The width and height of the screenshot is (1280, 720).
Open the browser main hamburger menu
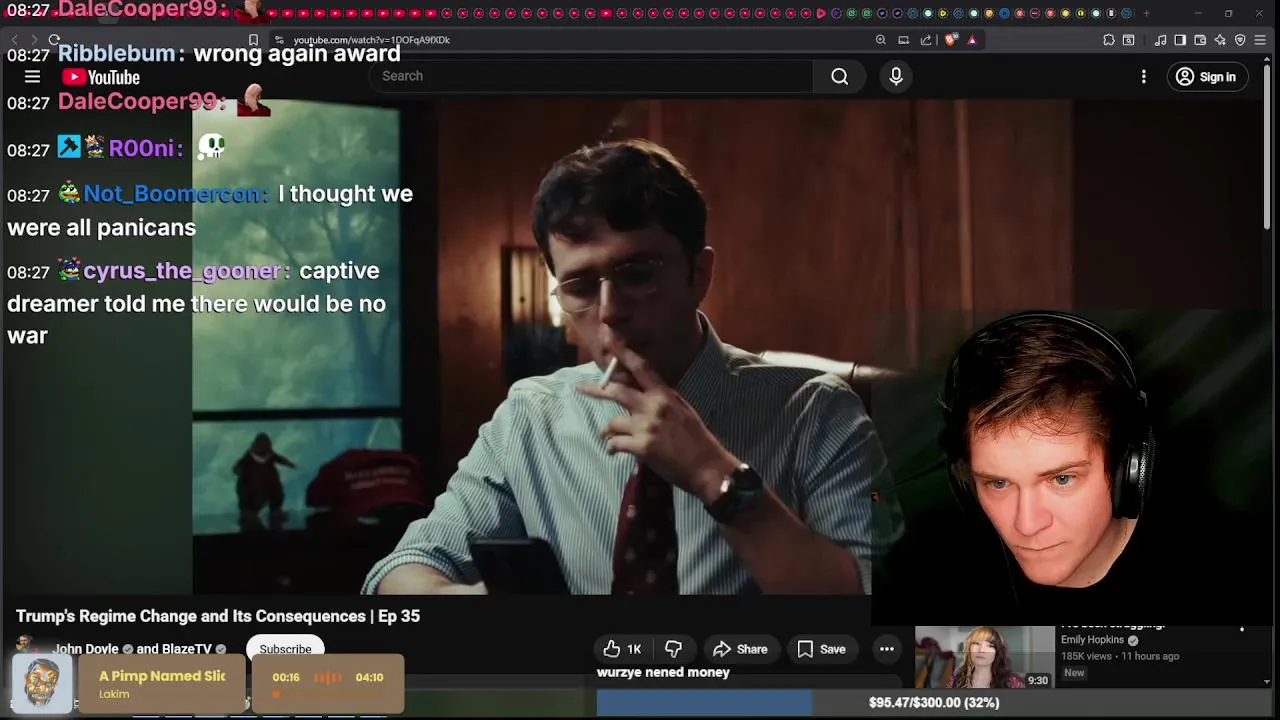coord(1262,40)
